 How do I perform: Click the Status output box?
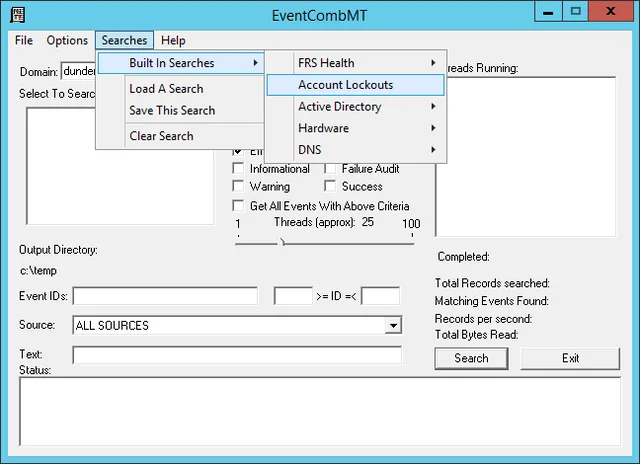point(320,412)
